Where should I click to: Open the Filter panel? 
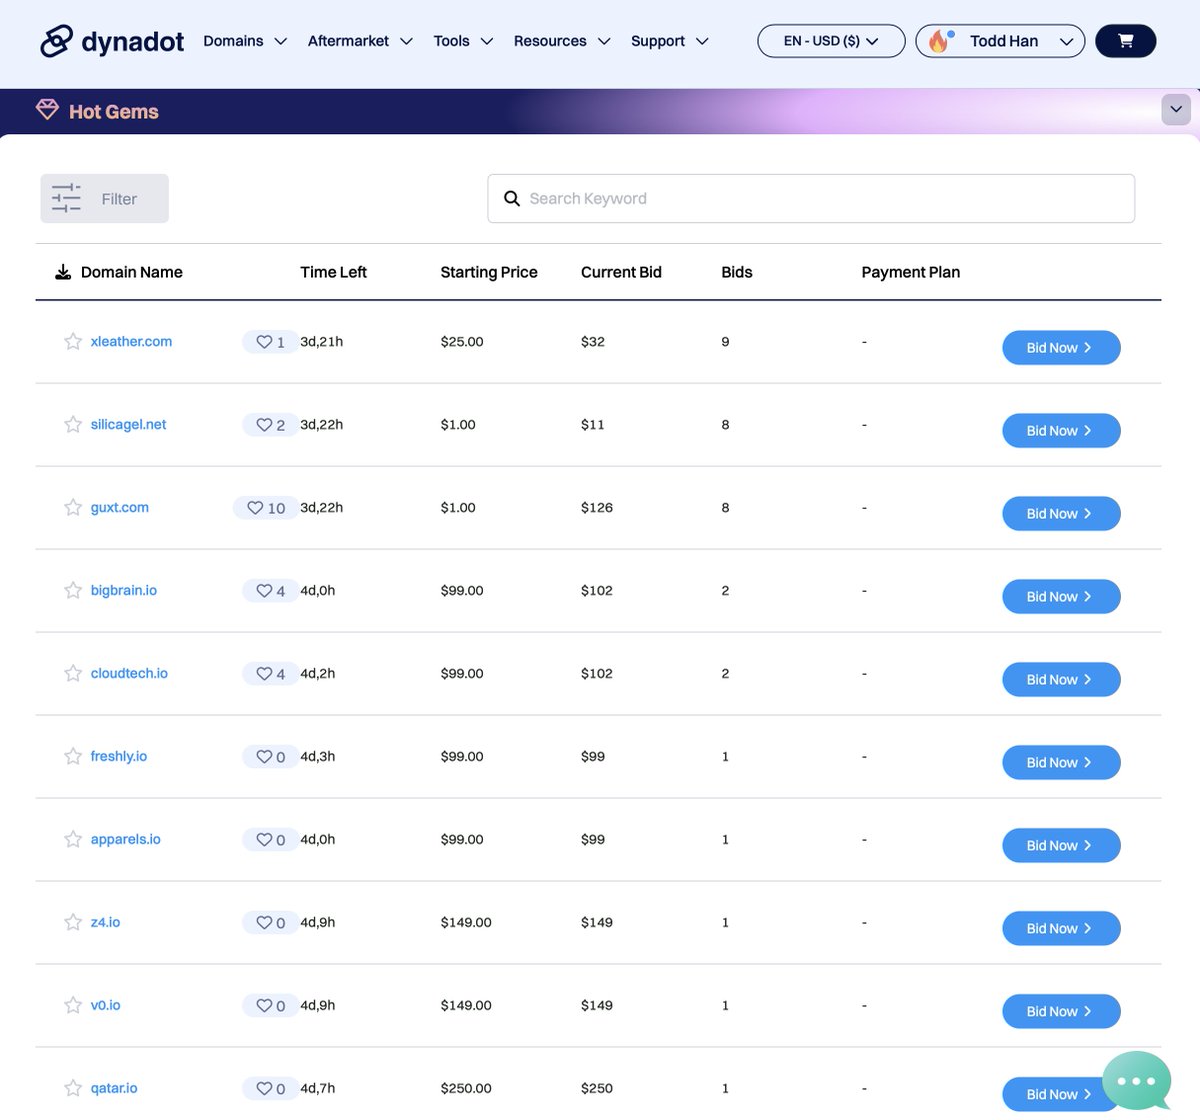click(104, 199)
